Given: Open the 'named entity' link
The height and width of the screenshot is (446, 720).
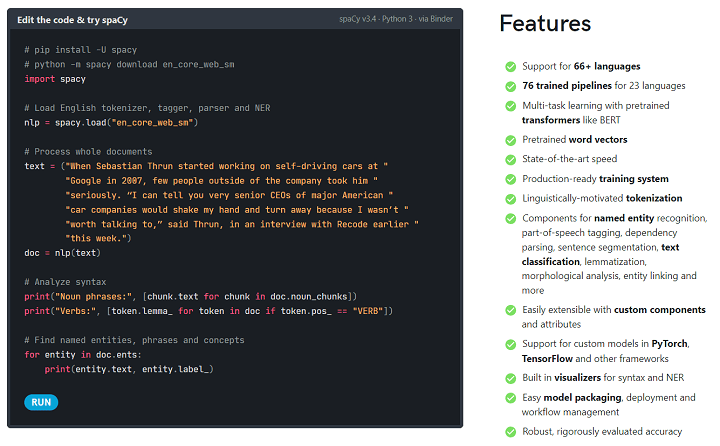Looking at the screenshot, I should pyautogui.click(x=624, y=218).
